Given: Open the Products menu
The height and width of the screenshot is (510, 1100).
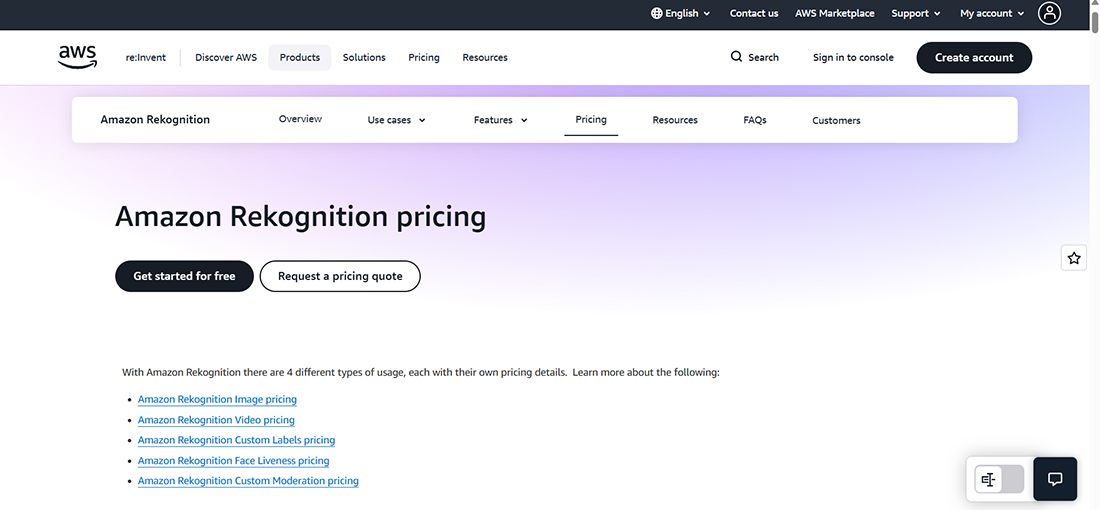Looking at the screenshot, I should point(300,58).
